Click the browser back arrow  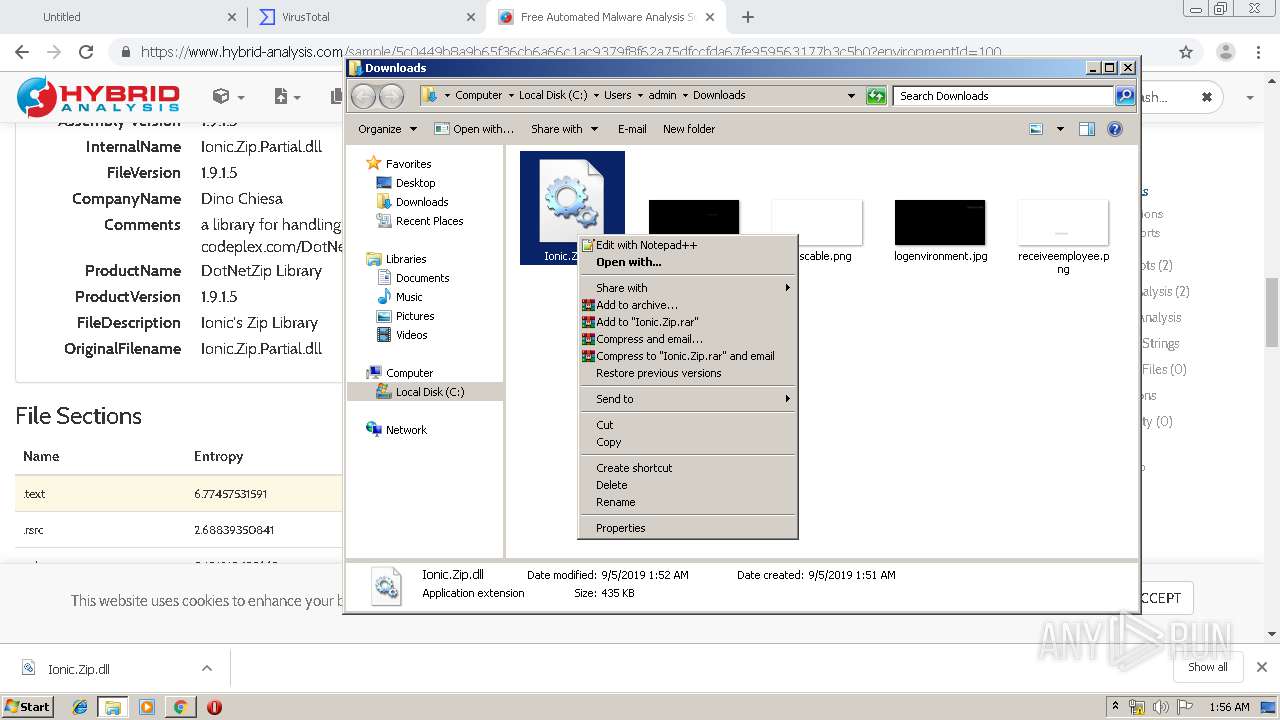click(x=22, y=52)
